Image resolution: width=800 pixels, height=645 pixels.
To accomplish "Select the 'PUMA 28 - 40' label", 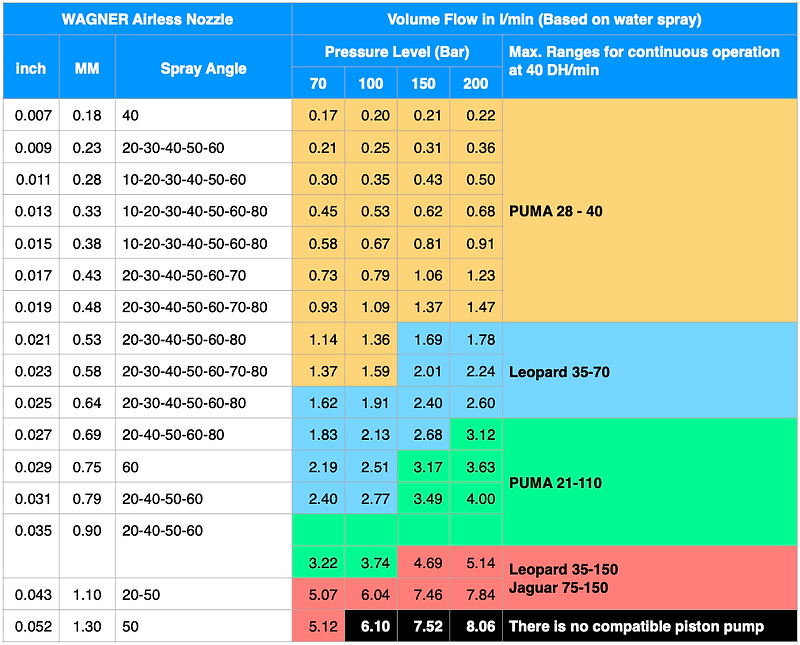I will [556, 211].
